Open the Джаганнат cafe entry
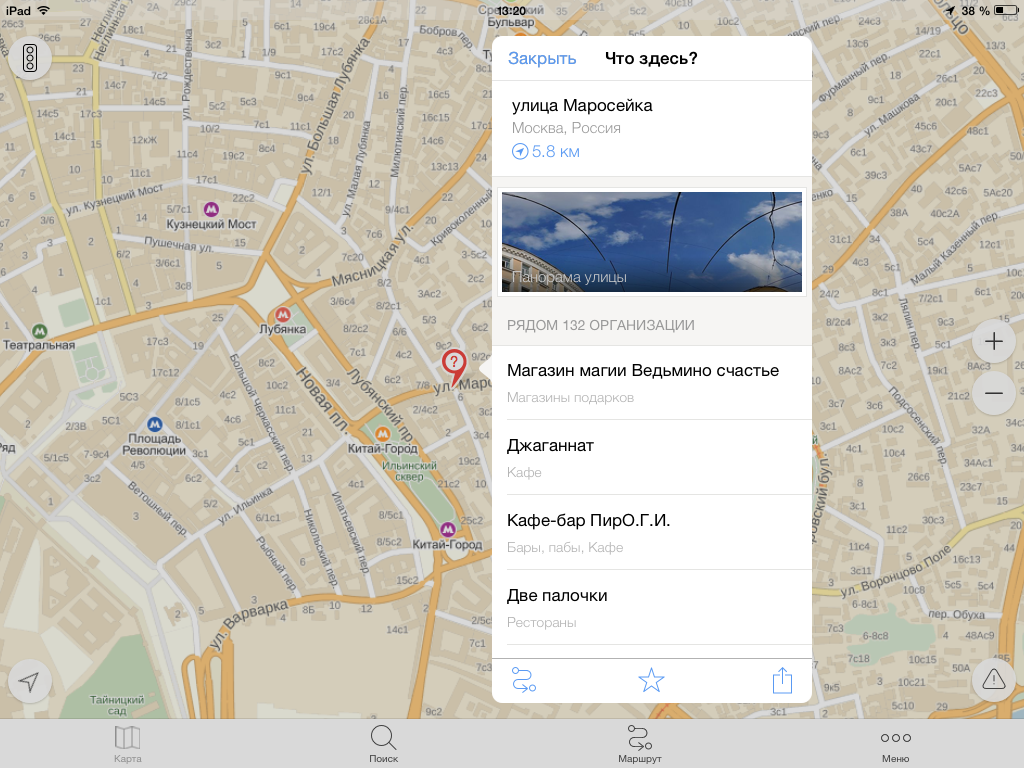This screenshot has height=768, width=1024. [x=652, y=457]
